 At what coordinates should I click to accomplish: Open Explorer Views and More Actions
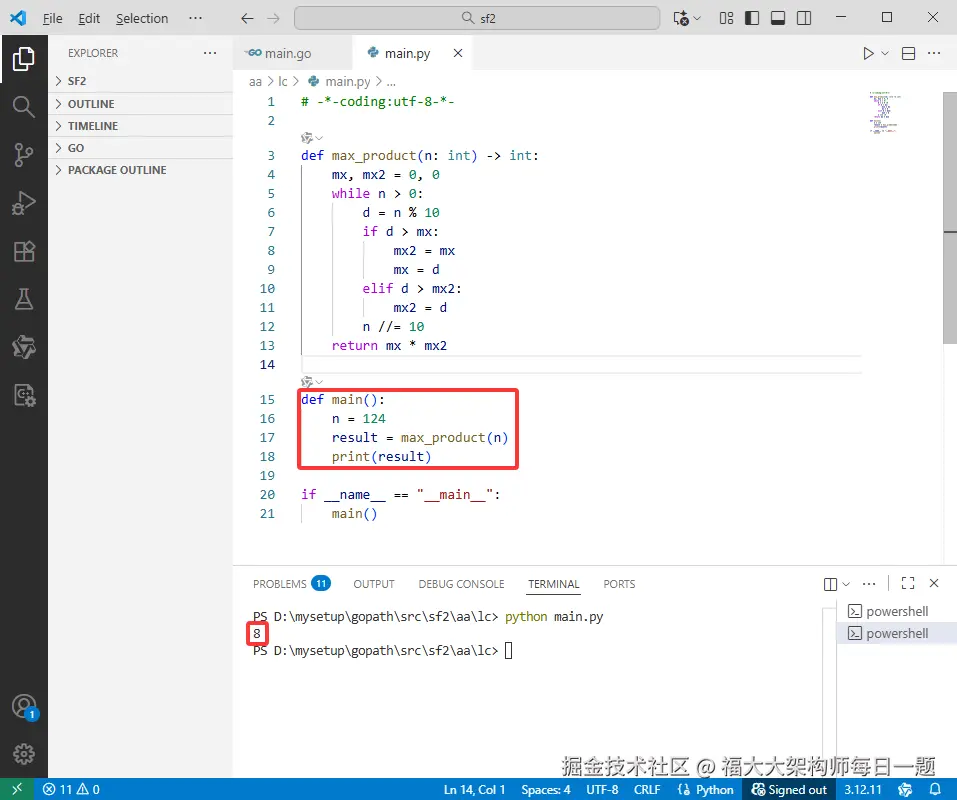(210, 53)
